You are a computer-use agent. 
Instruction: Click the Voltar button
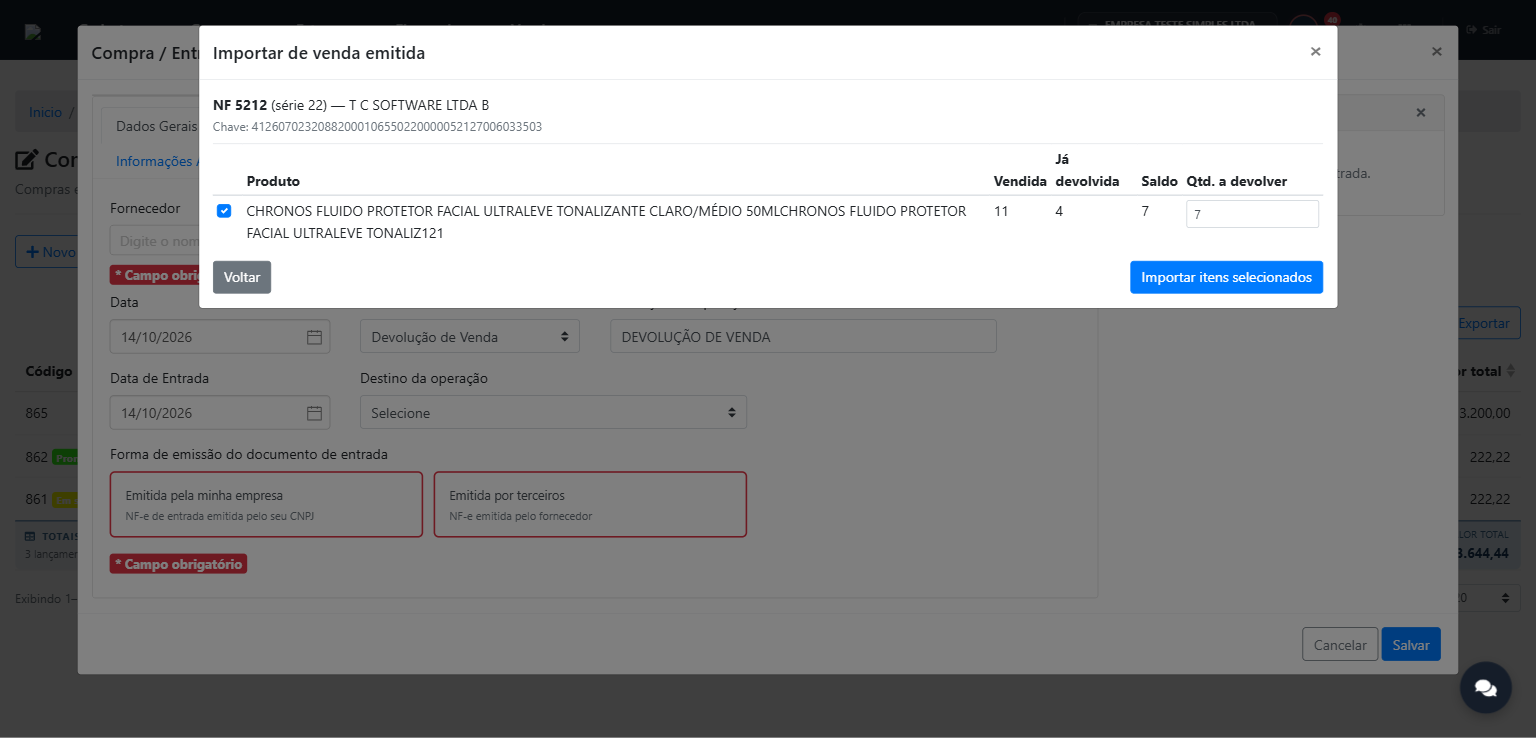(242, 277)
